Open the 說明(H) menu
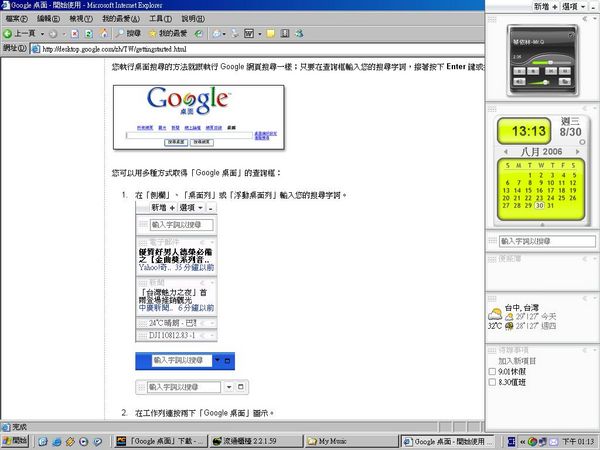This screenshot has height=450, width=600. coord(193,19)
